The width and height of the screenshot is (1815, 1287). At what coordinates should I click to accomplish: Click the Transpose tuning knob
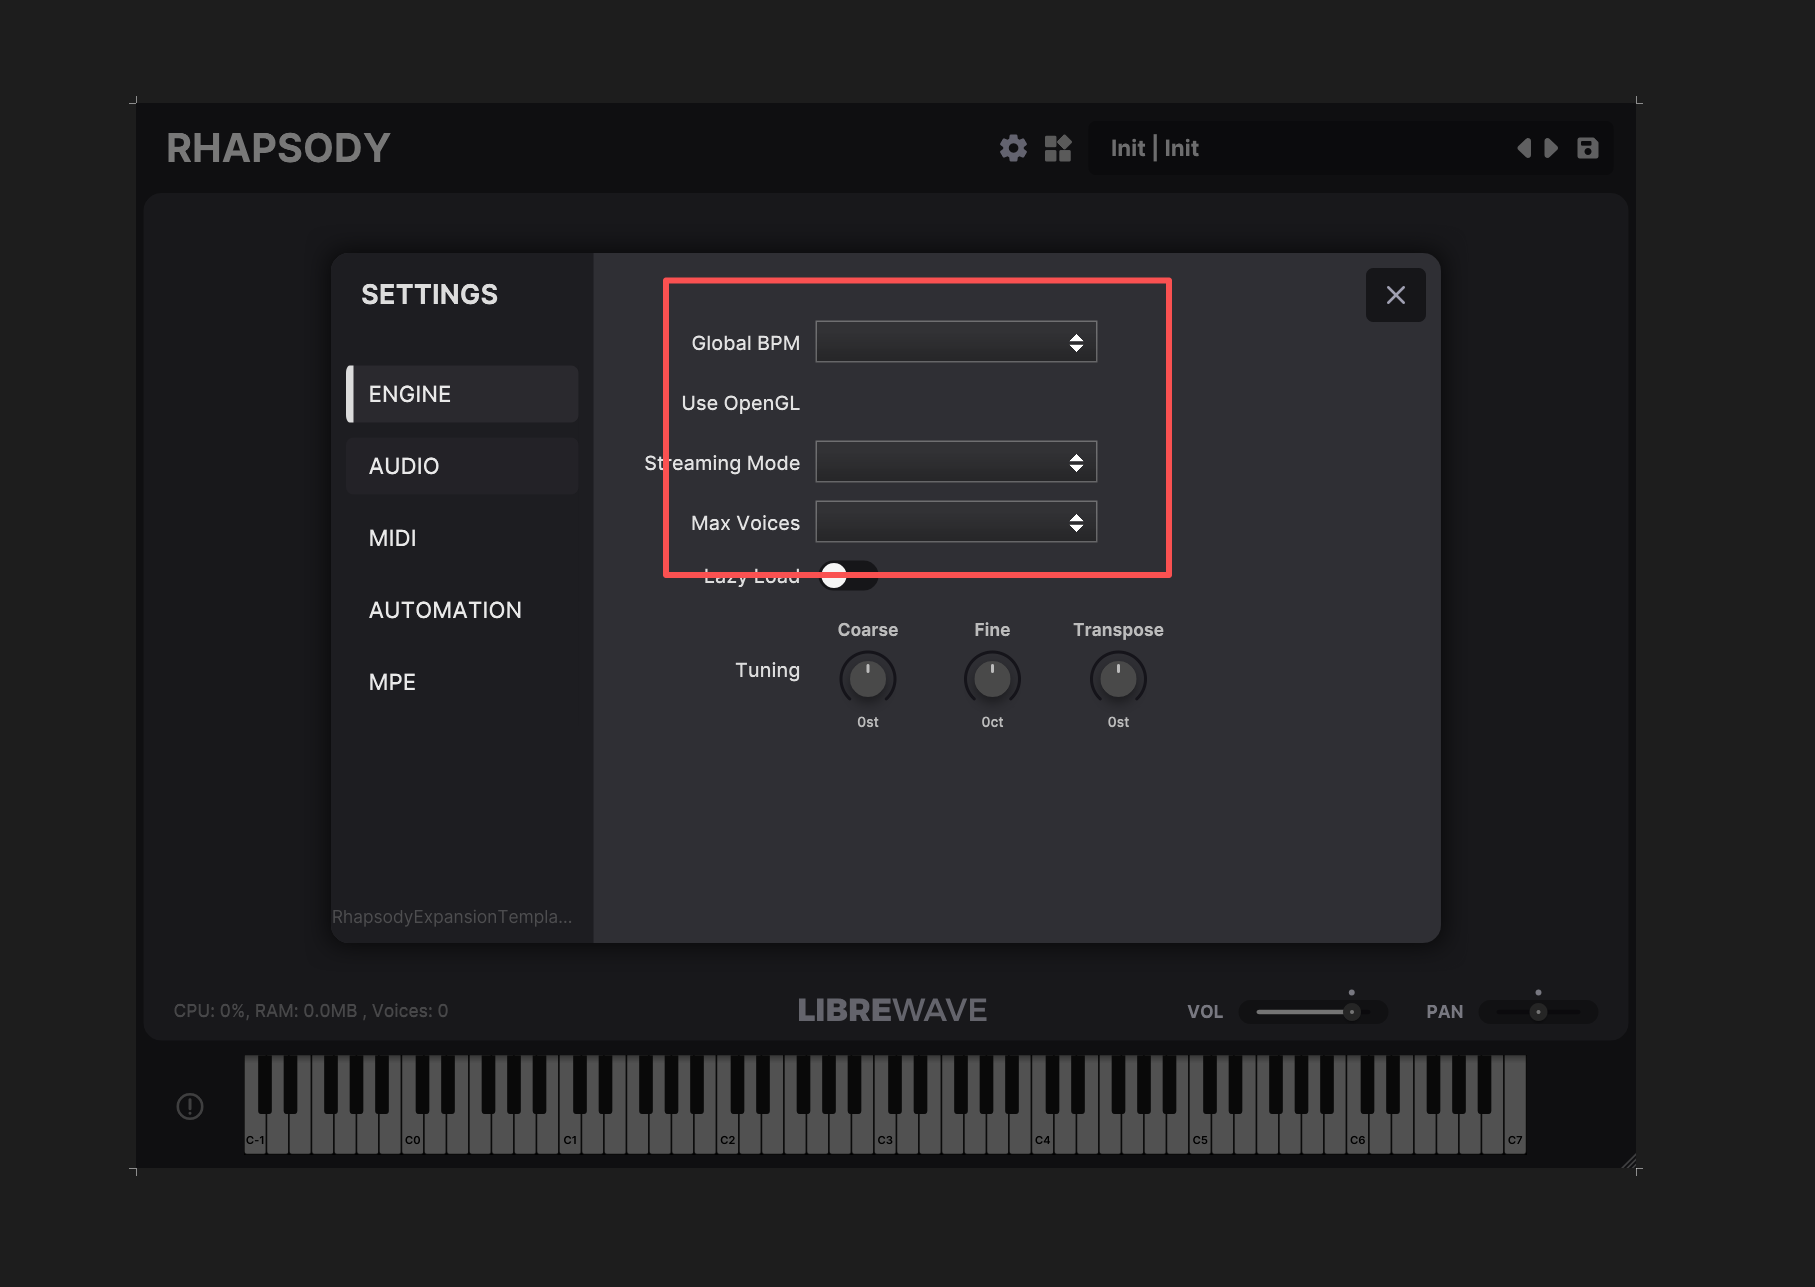(1118, 679)
